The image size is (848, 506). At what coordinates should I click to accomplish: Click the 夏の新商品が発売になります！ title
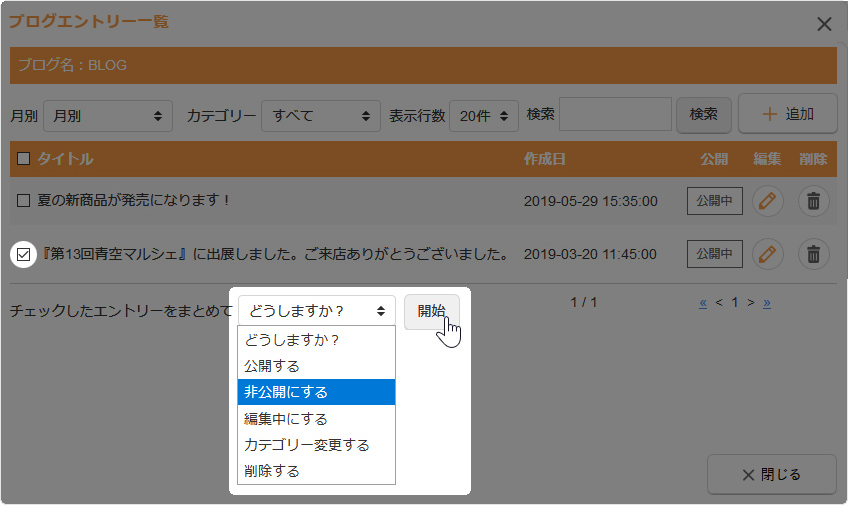point(133,201)
